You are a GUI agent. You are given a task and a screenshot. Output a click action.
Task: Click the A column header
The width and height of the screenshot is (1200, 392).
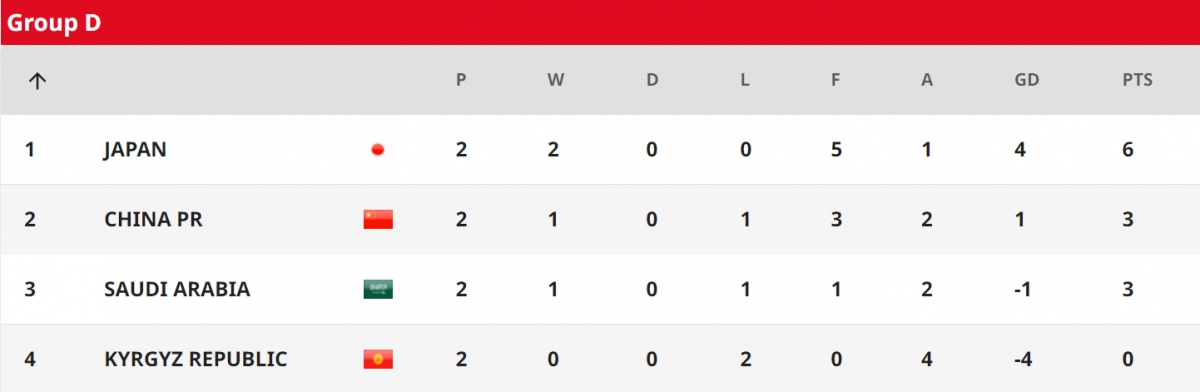pyautogui.click(x=927, y=81)
